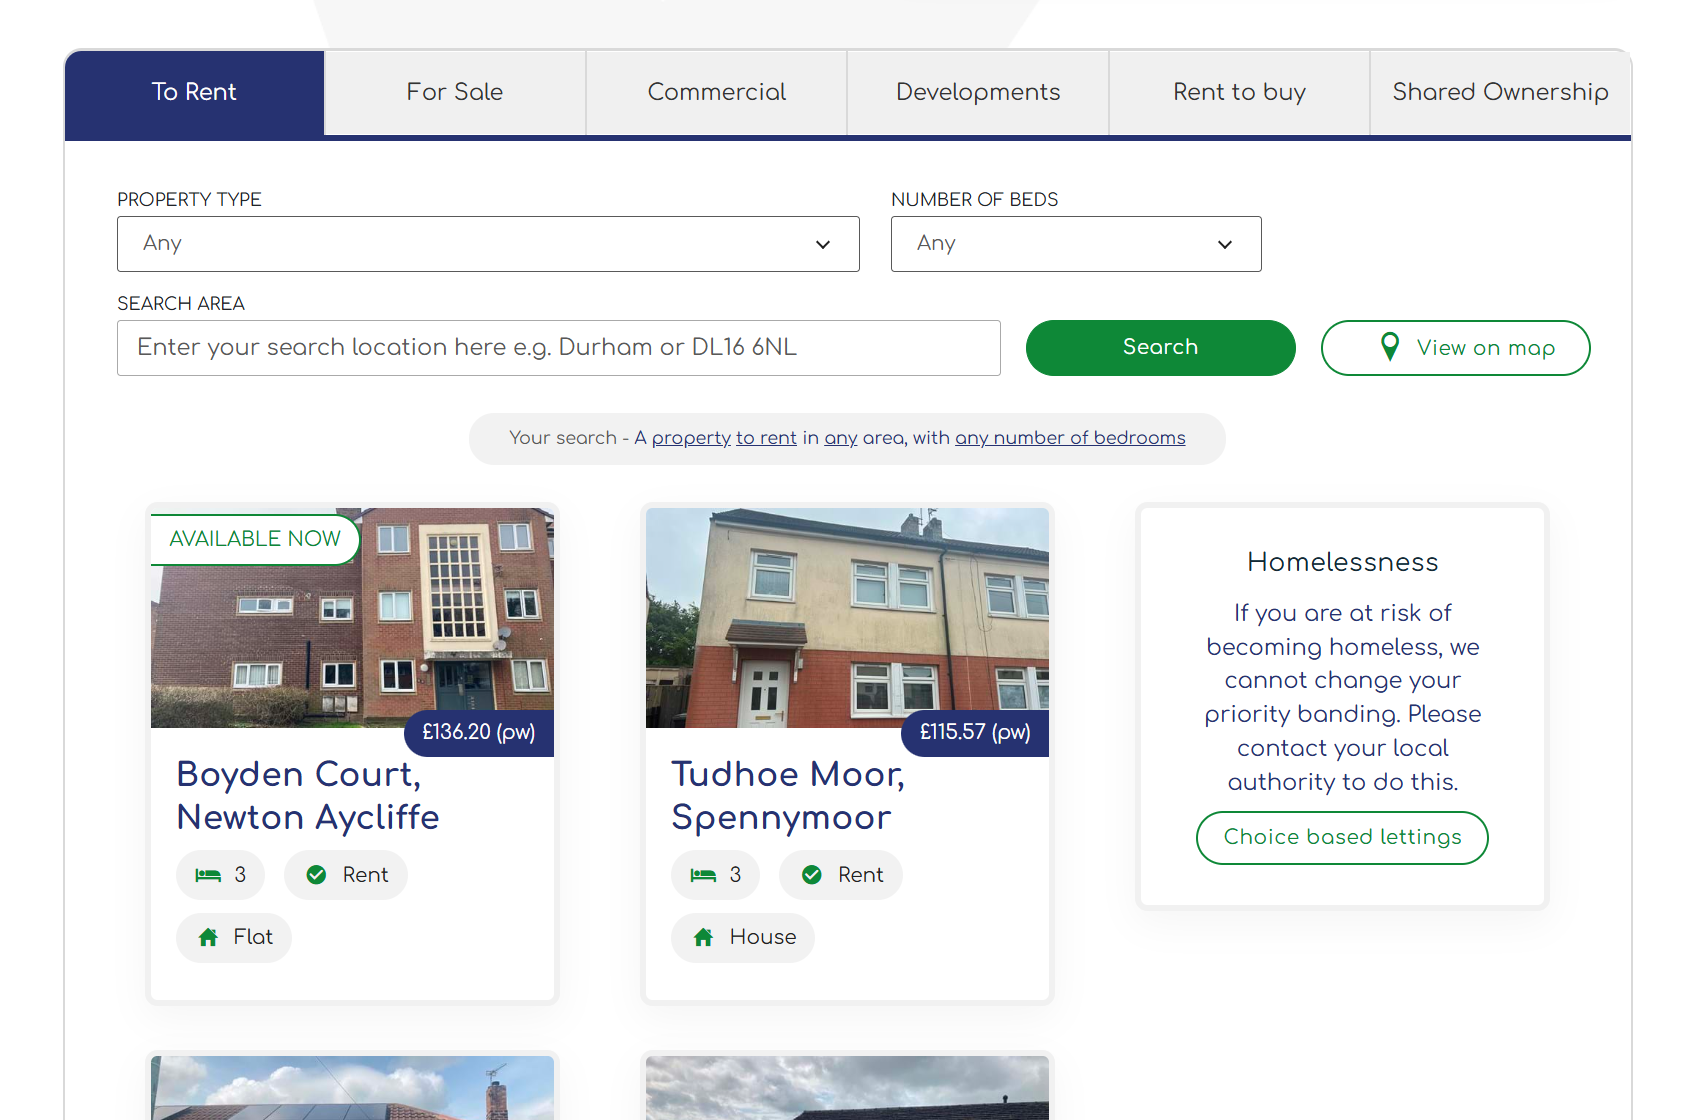Open the partly visible fourth property photo

[847, 1088]
